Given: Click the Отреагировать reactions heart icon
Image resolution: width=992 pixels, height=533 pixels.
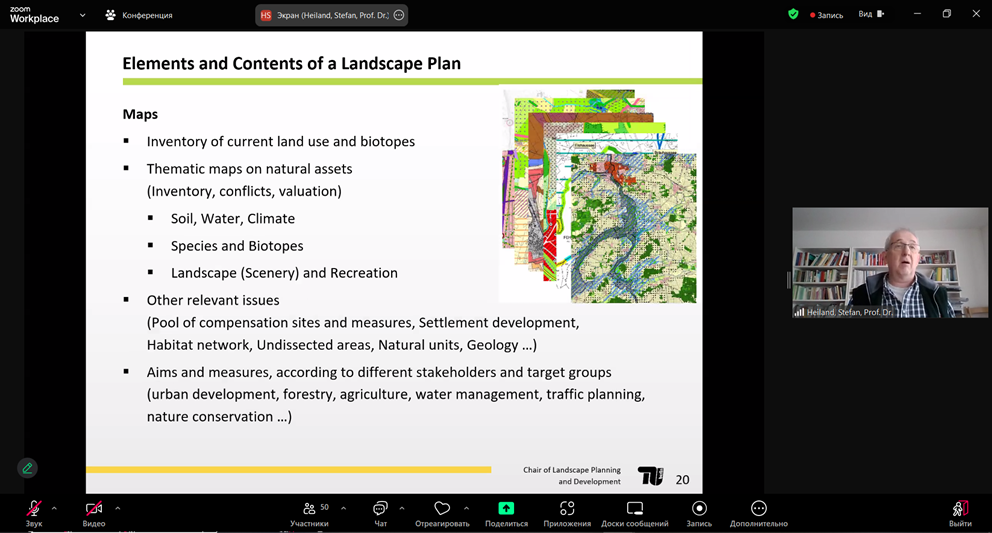Looking at the screenshot, I should pos(442,509).
